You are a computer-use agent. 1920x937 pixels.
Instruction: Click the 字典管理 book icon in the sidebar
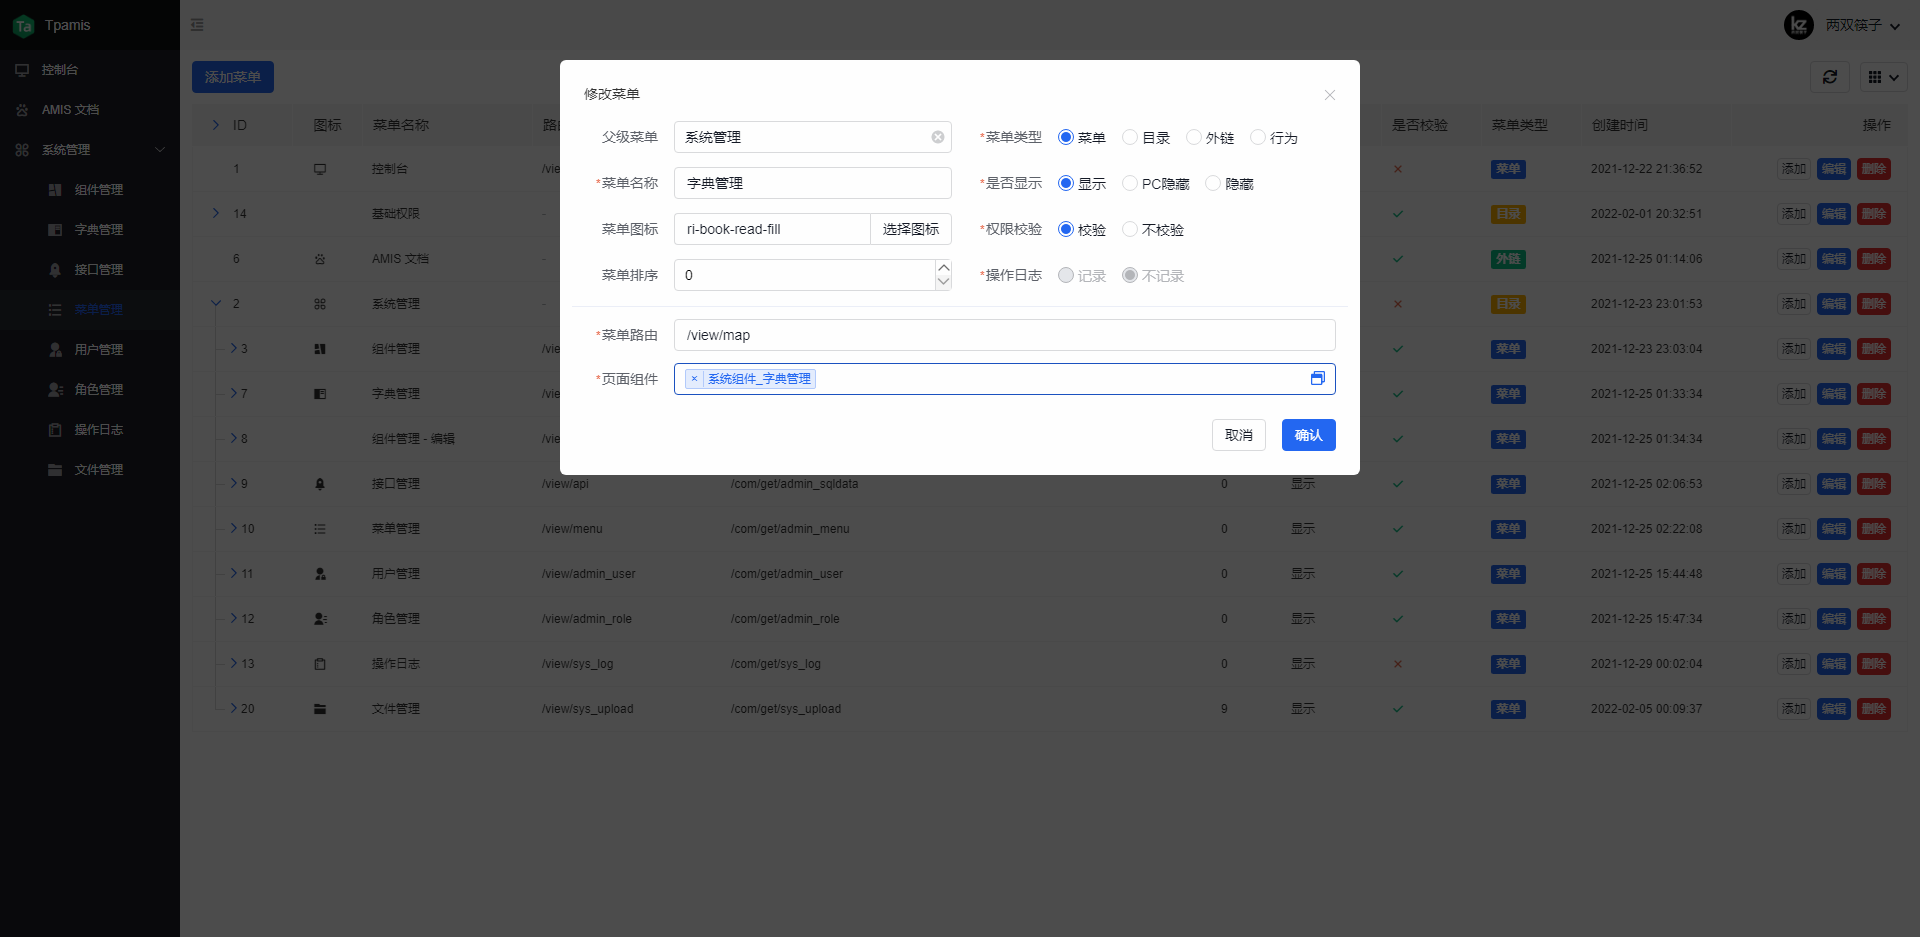[x=55, y=230]
